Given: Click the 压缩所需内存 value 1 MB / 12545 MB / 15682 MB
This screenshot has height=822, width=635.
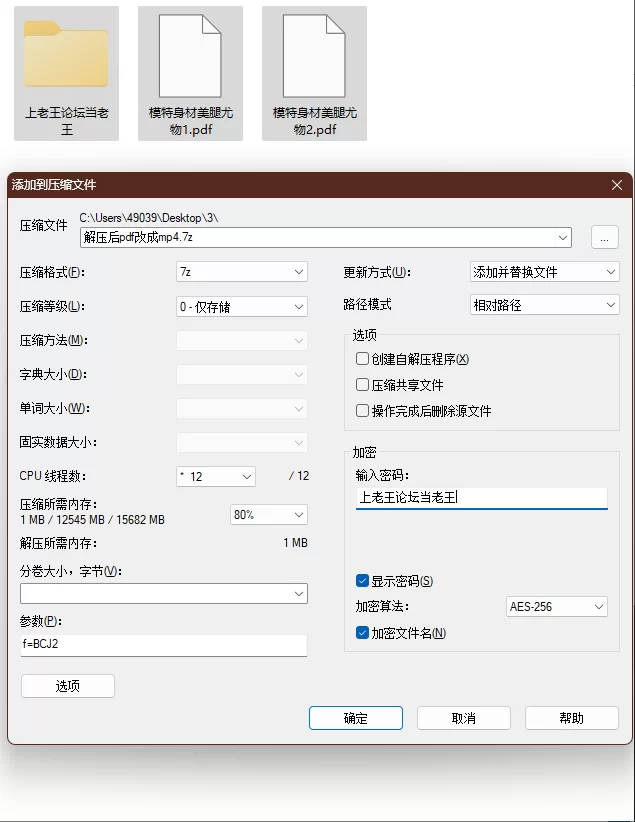Looking at the screenshot, I should pos(92,520).
